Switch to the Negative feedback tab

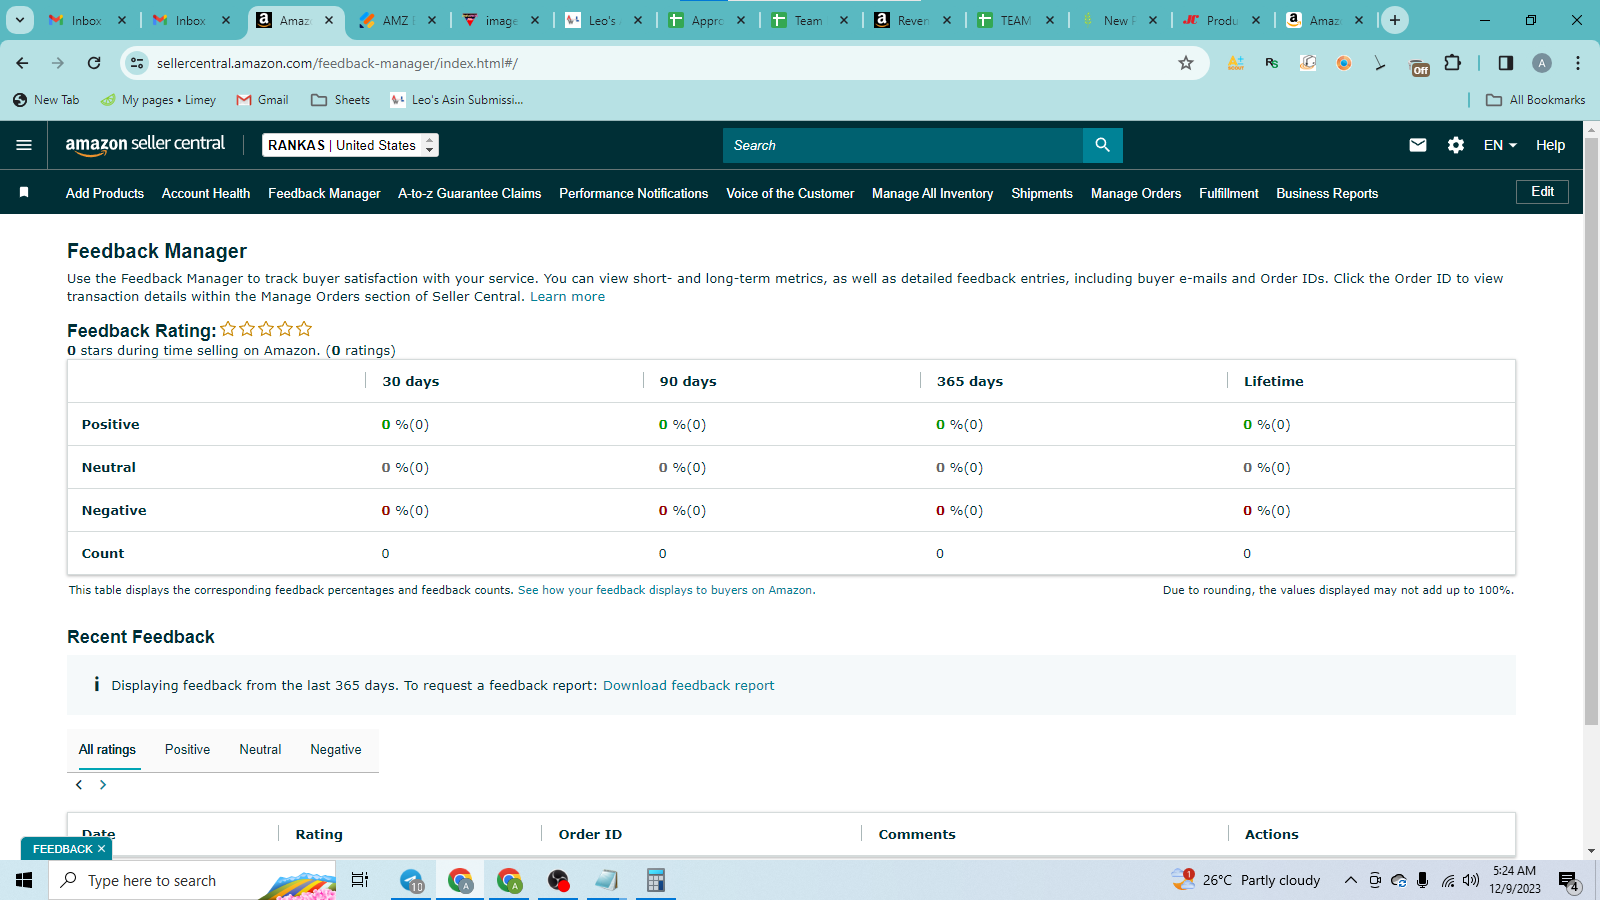point(336,750)
